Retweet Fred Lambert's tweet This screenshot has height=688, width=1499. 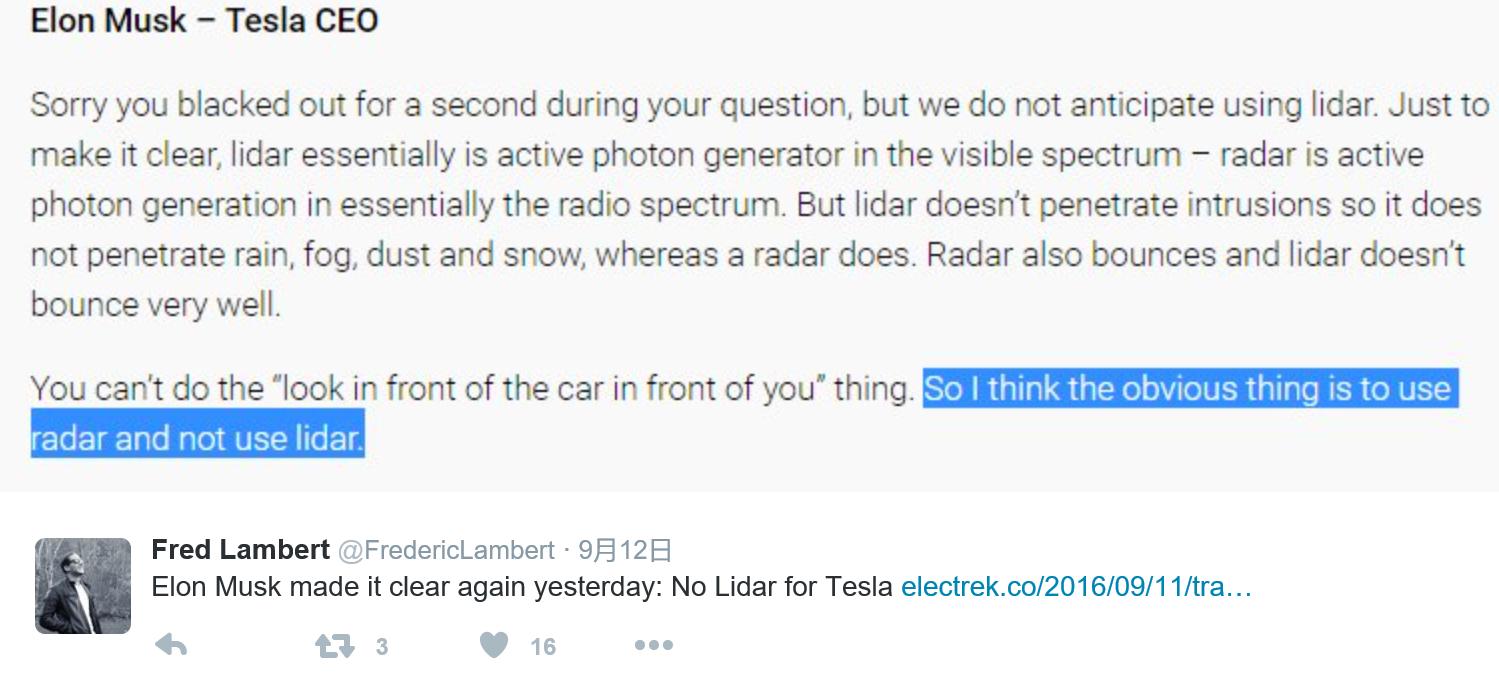[x=335, y=646]
